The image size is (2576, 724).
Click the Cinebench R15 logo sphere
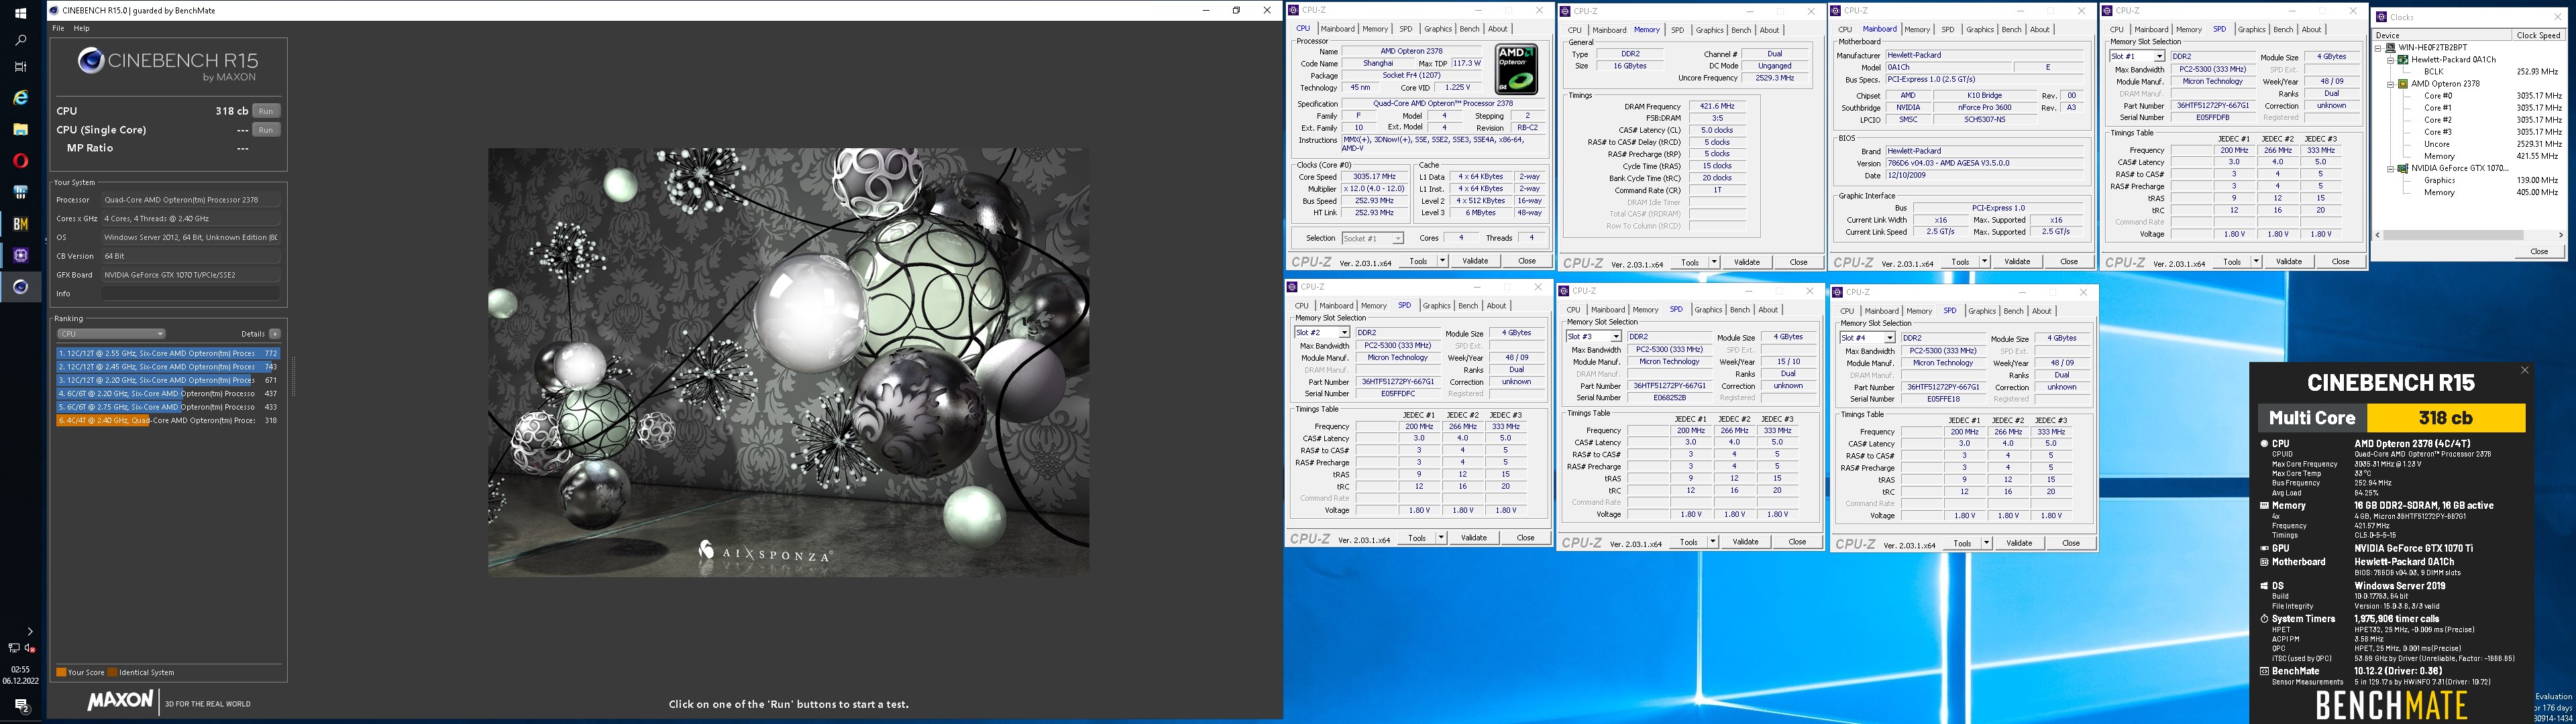tap(91, 62)
